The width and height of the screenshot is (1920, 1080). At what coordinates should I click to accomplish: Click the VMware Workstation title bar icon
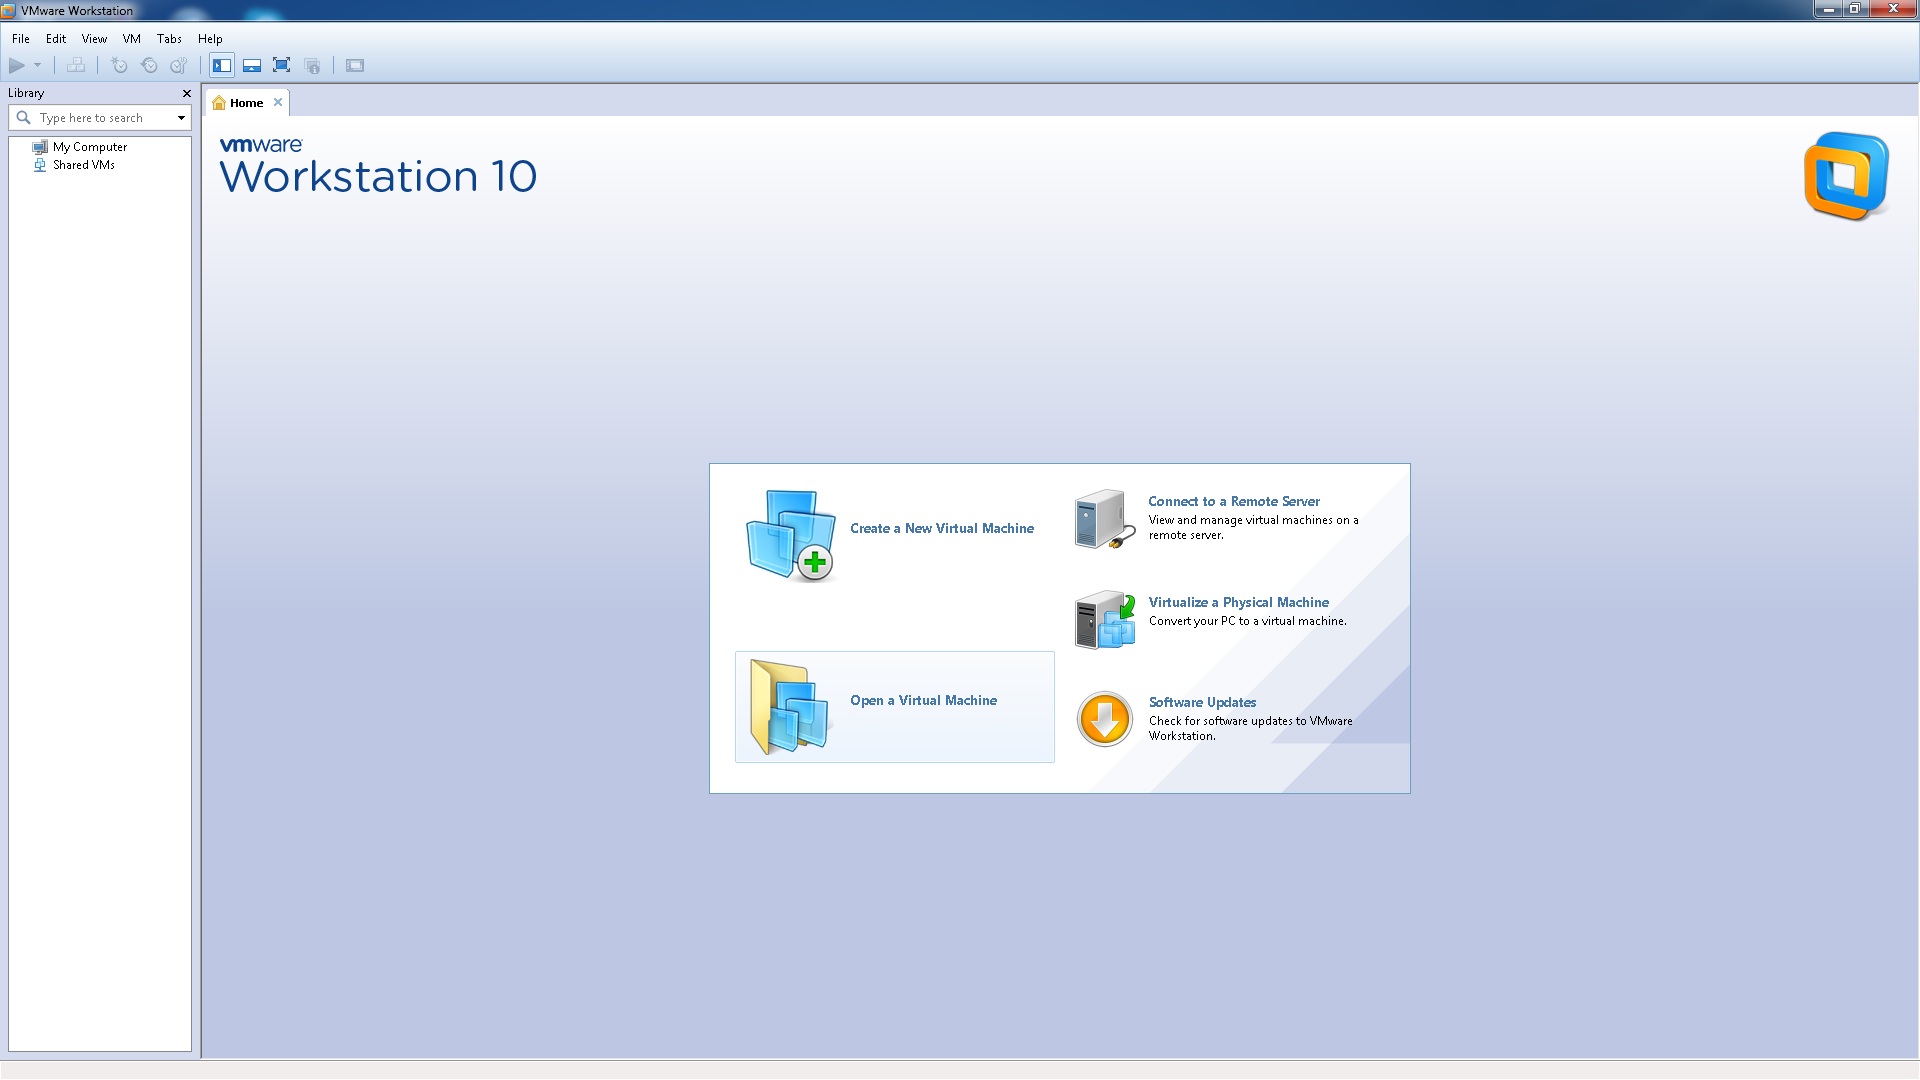(9, 10)
